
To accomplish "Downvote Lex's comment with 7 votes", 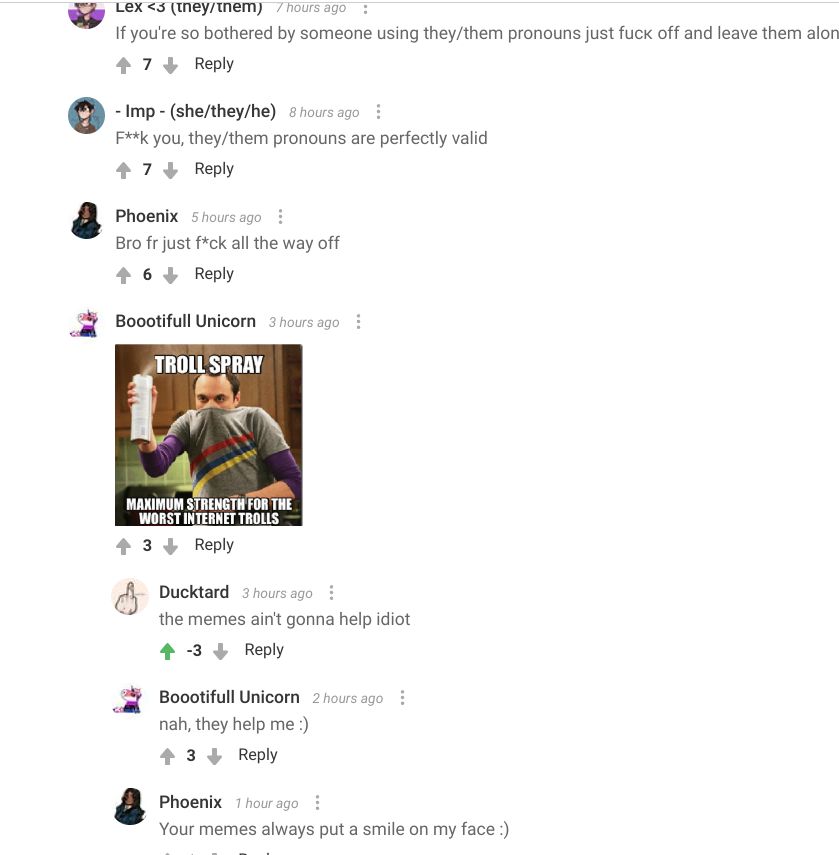I will pos(171,65).
